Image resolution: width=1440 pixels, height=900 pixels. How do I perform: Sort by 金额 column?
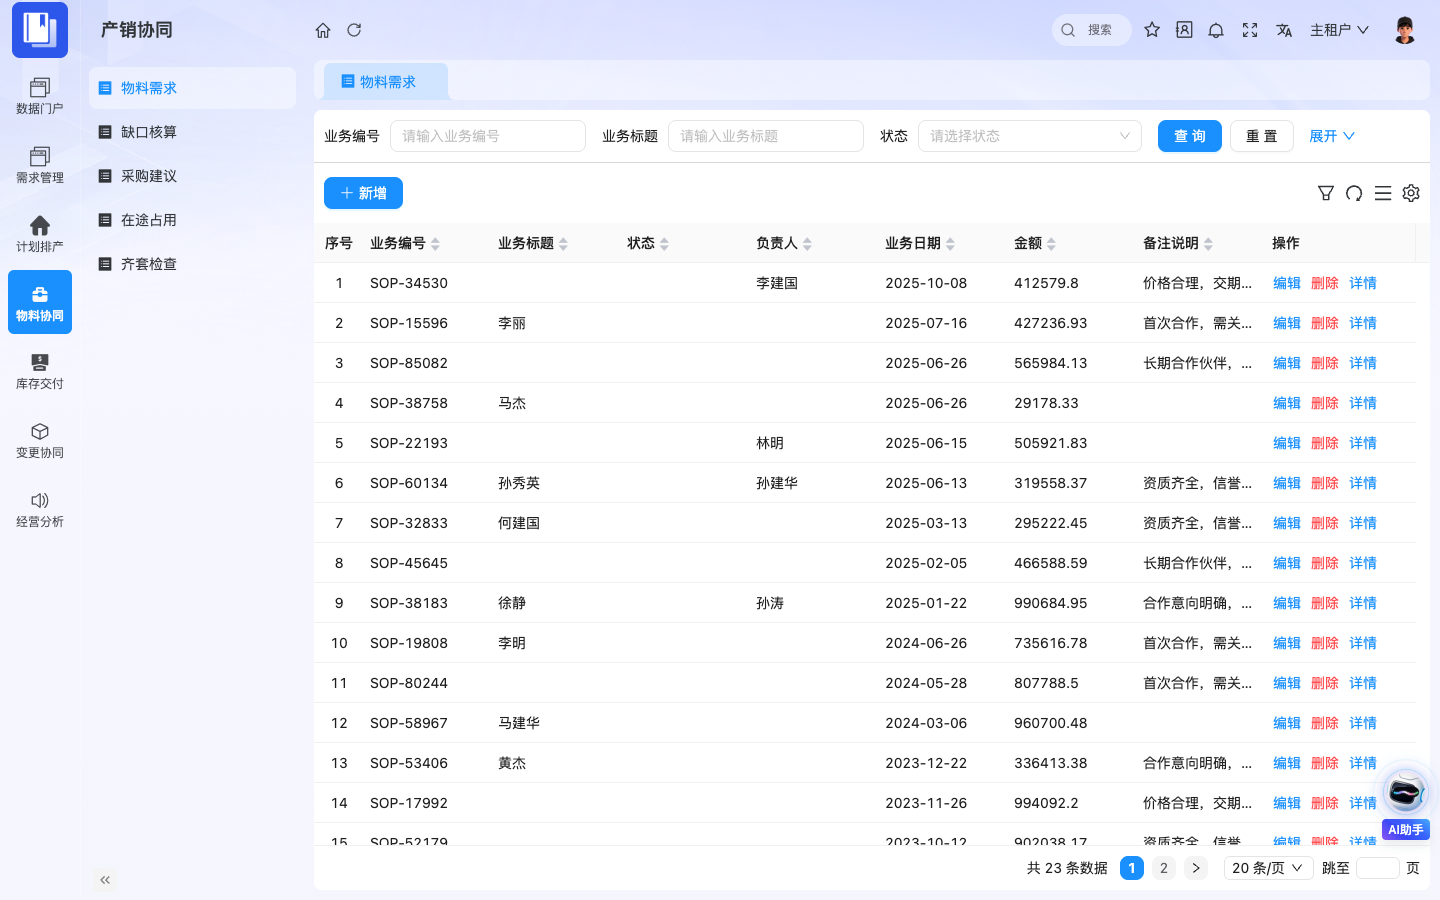[1051, 243]
